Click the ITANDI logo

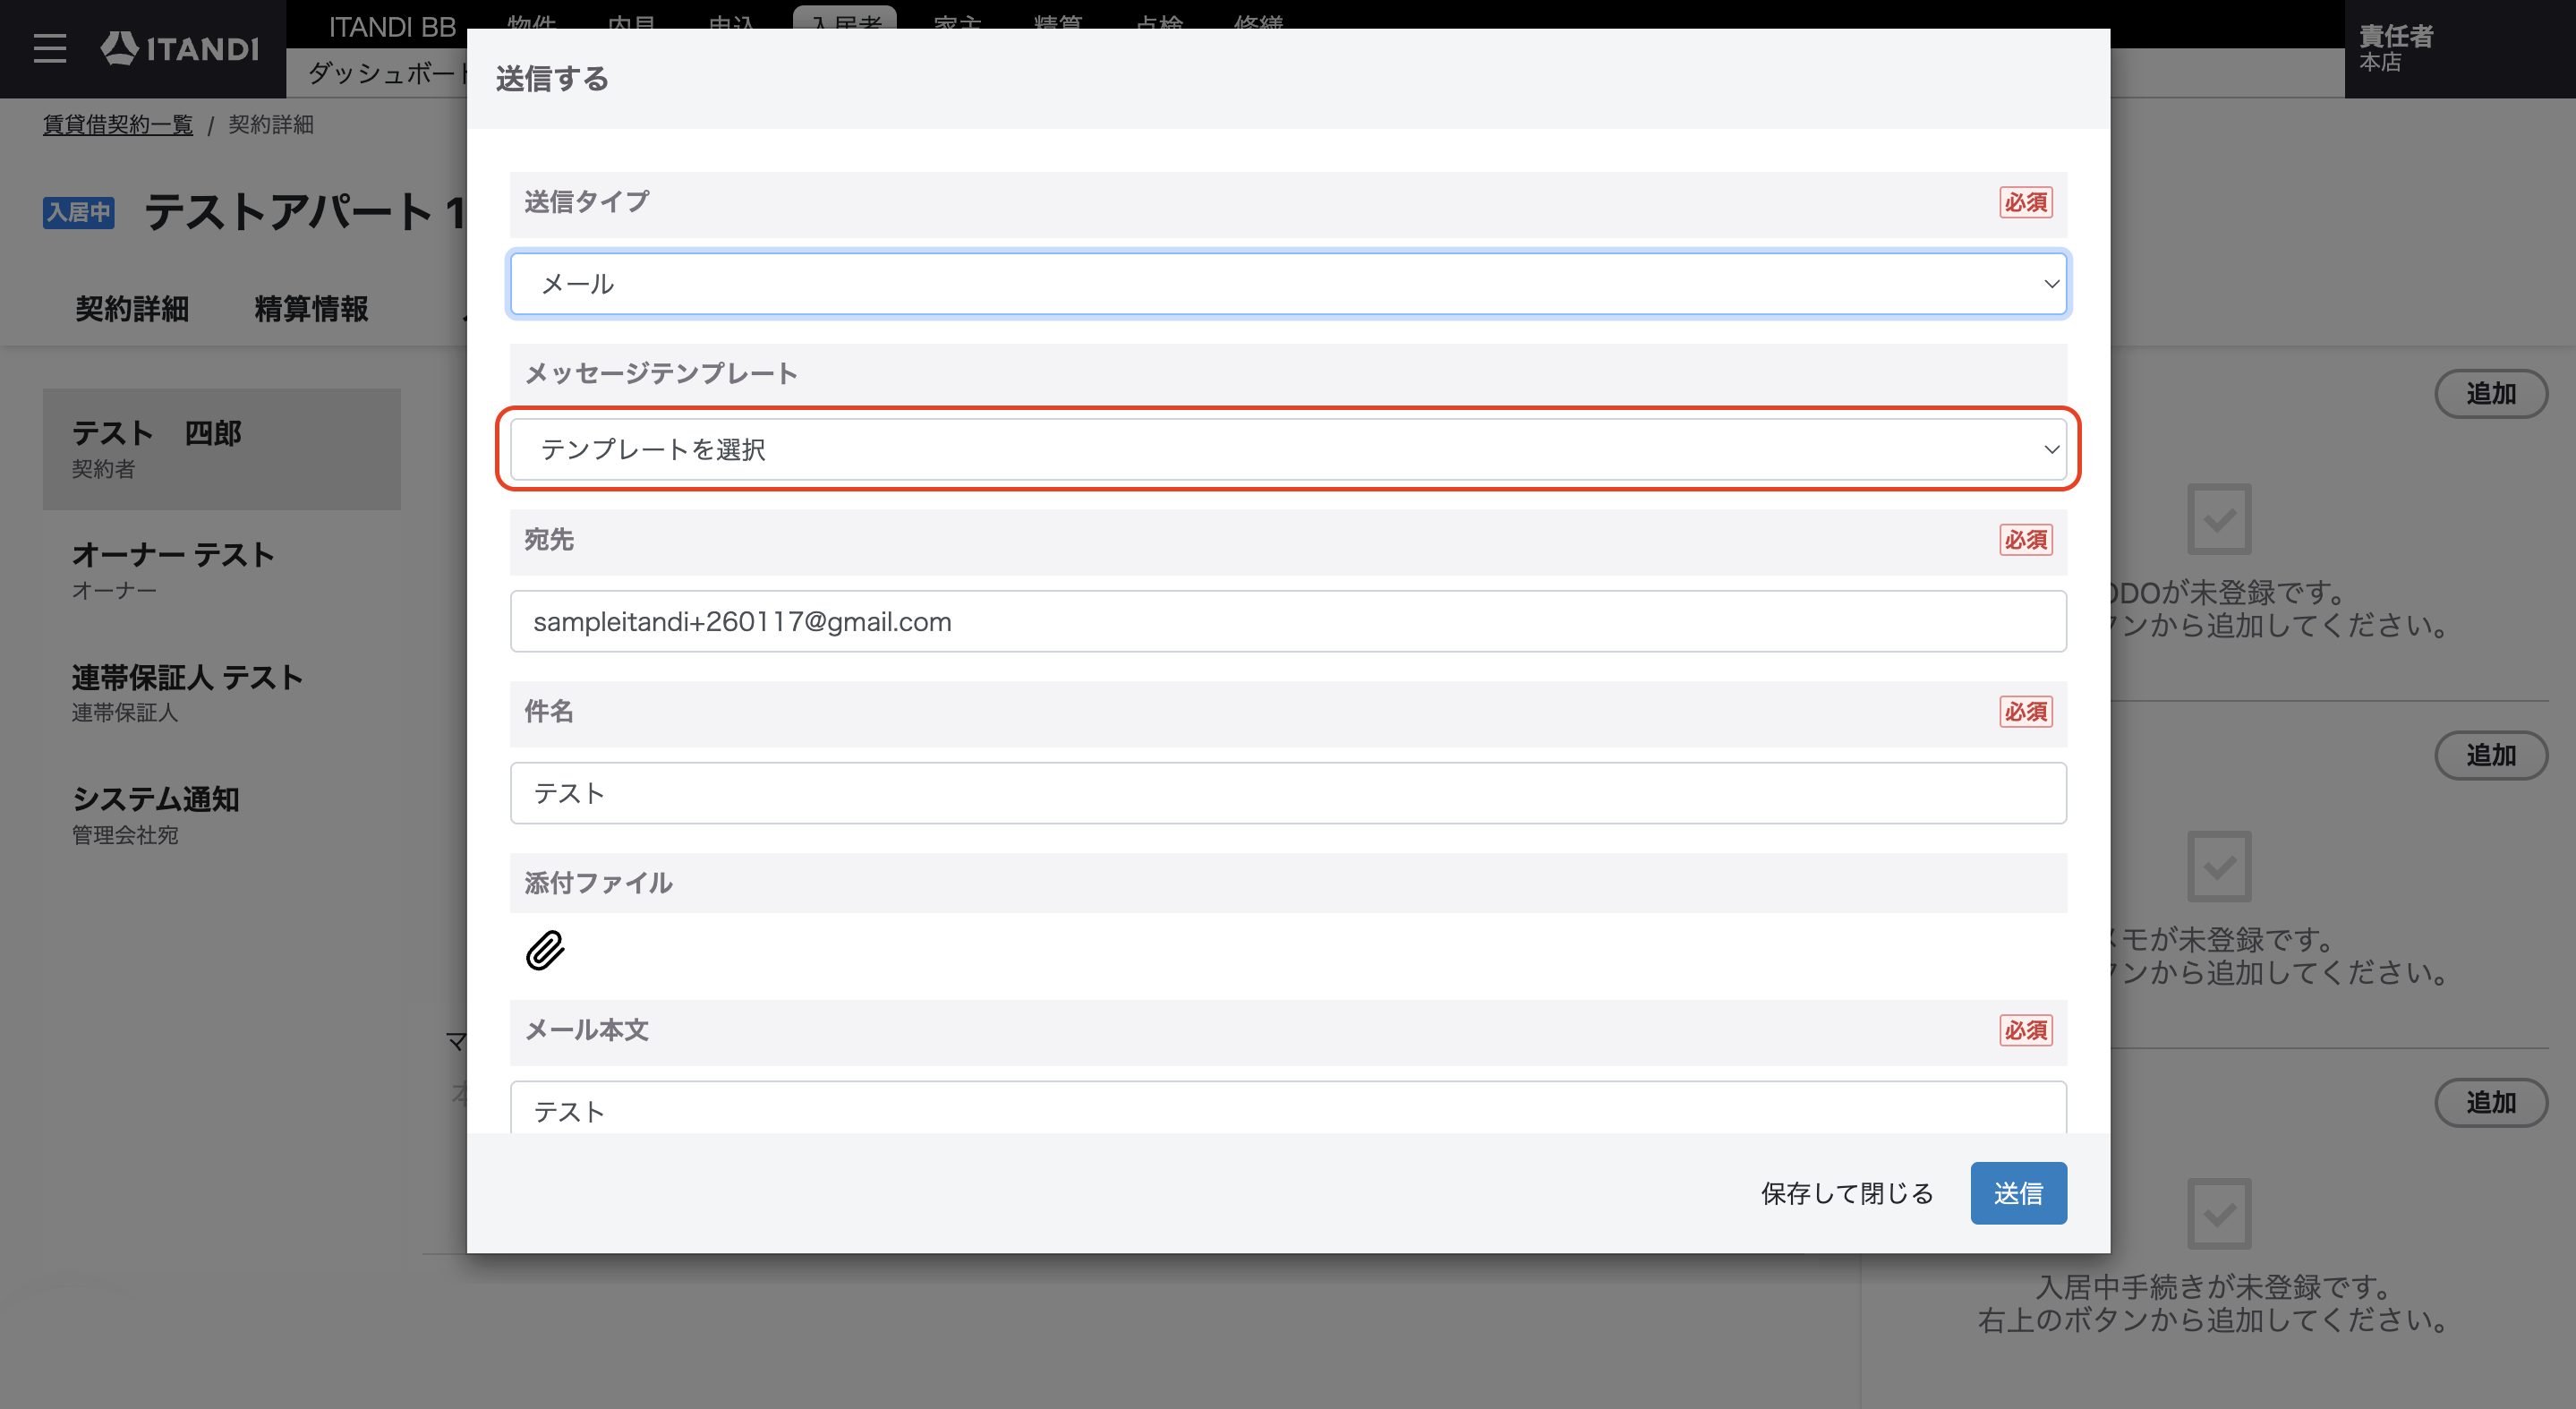pos(180,48)
